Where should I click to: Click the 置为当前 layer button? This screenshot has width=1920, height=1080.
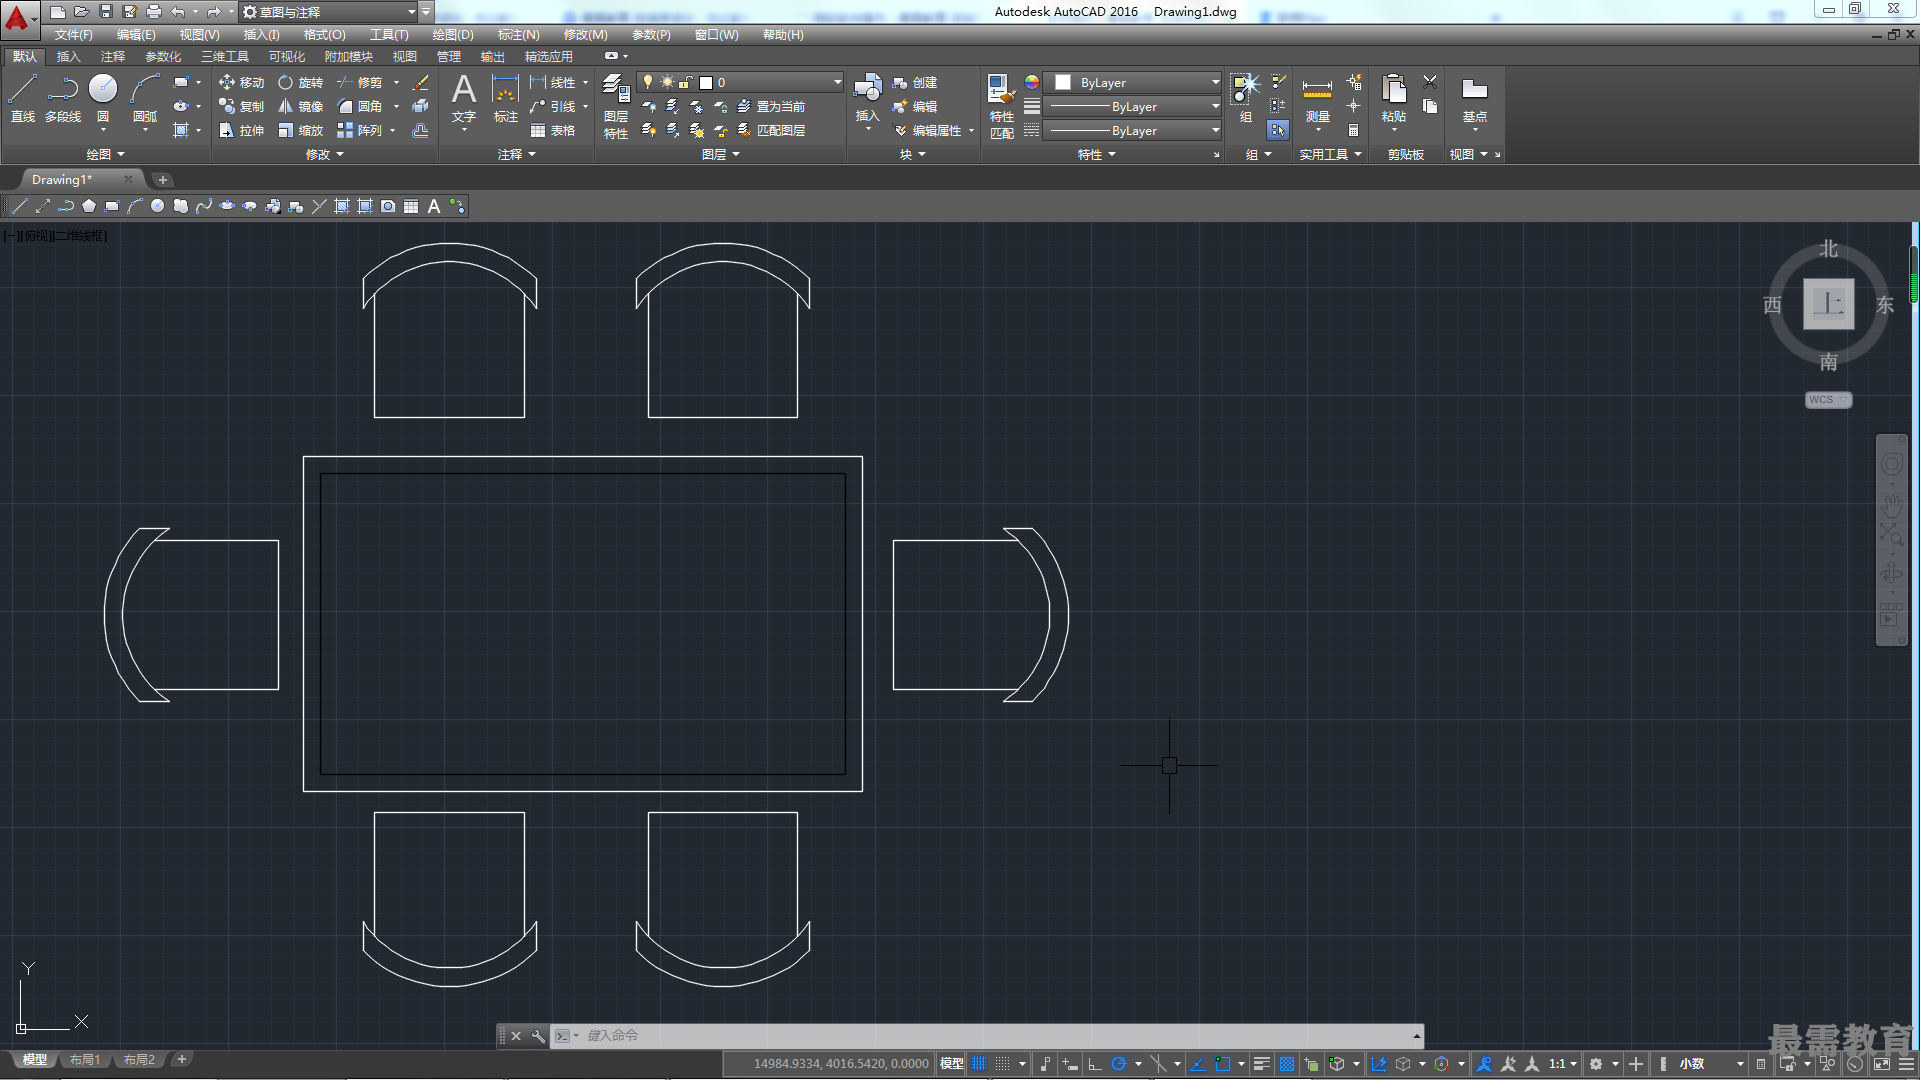point(771,106)
